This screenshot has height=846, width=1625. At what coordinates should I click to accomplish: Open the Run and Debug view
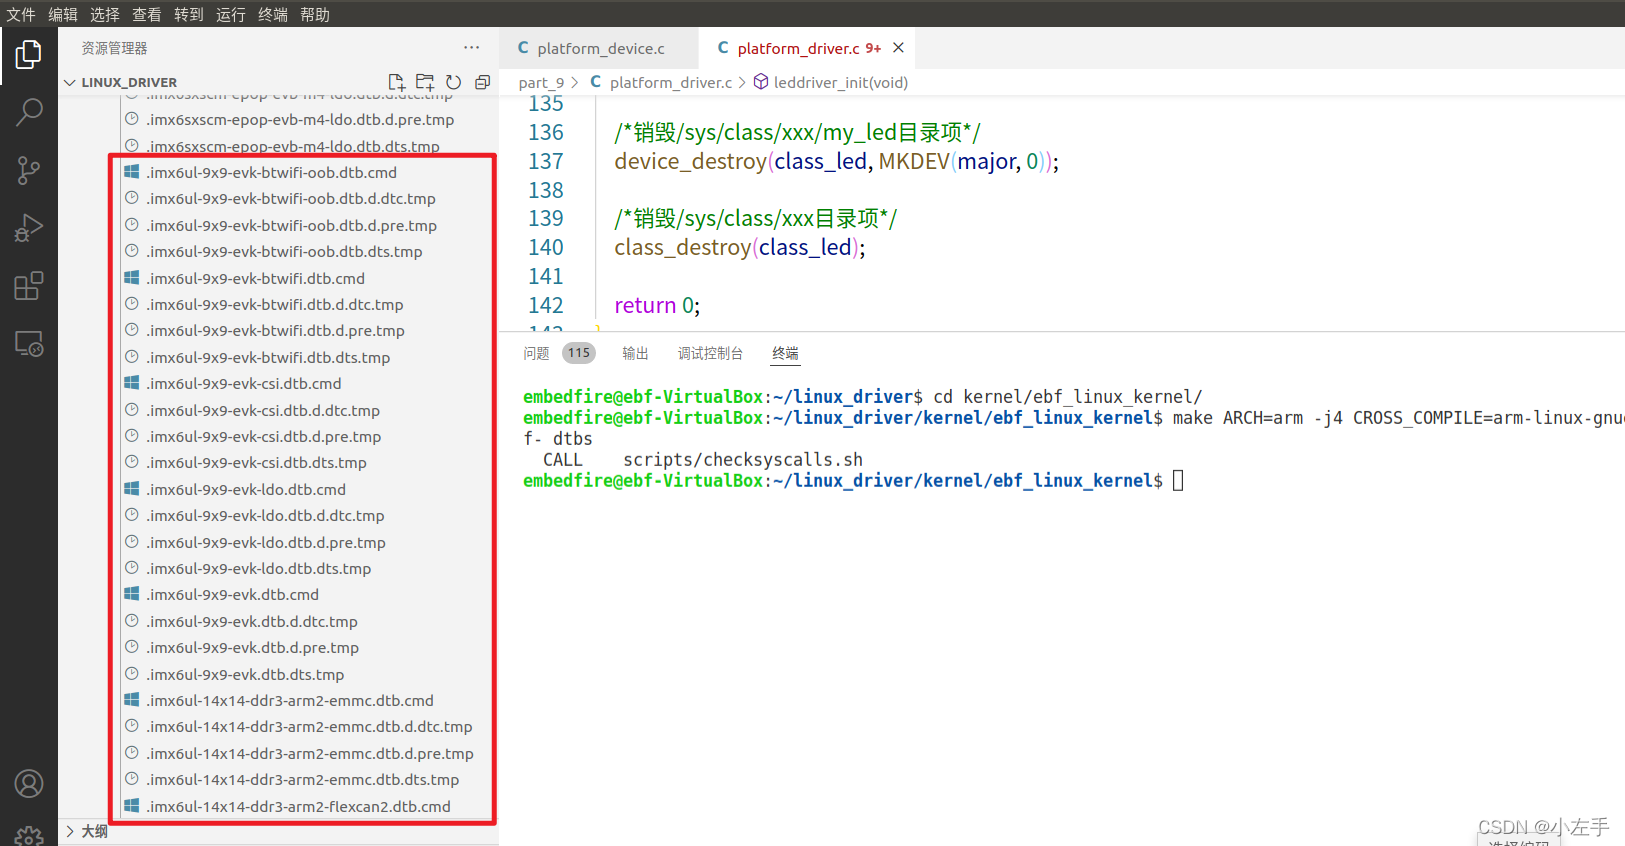coord(29,228)
